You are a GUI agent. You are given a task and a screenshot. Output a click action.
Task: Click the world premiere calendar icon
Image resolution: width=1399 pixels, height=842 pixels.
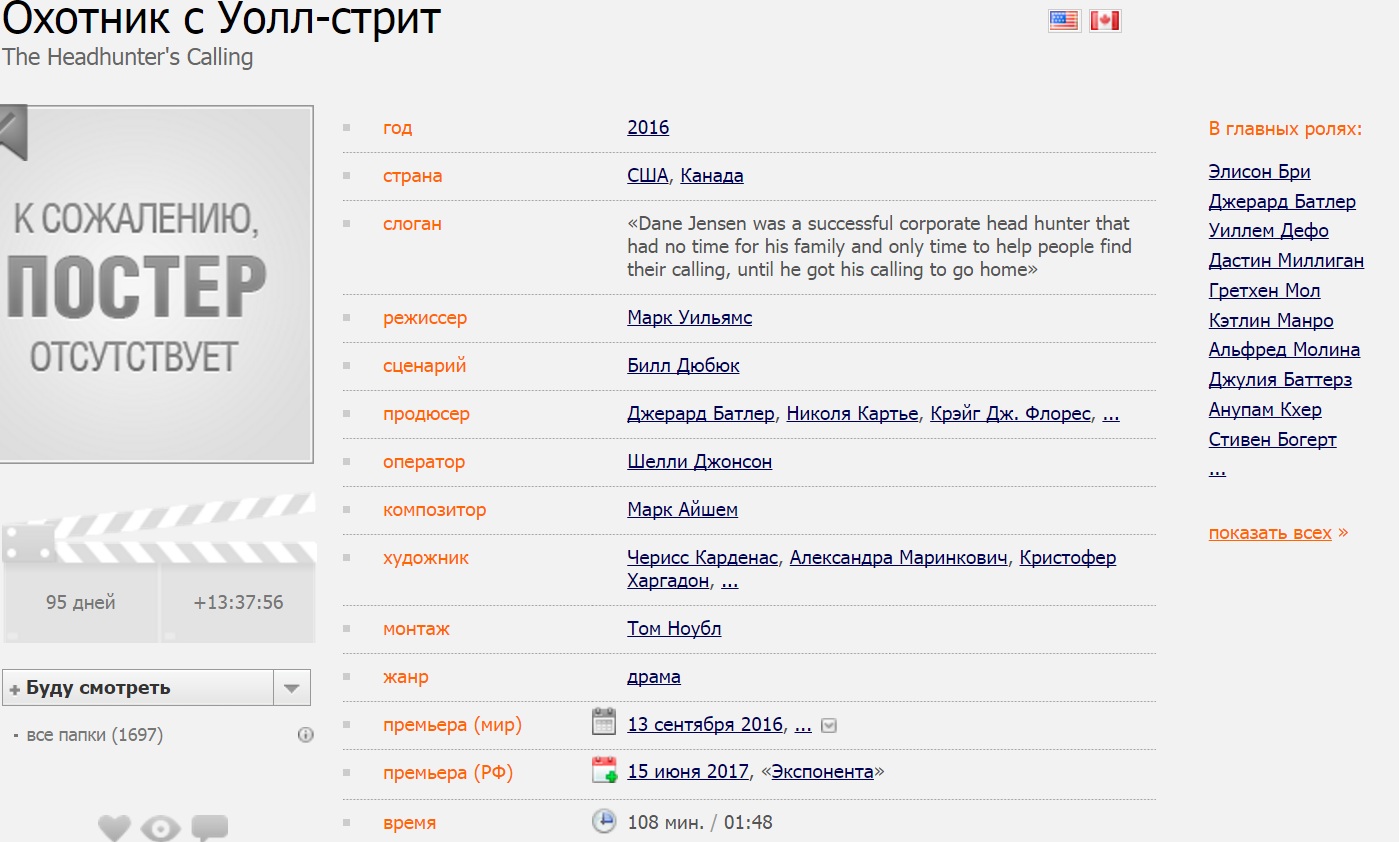604,722
